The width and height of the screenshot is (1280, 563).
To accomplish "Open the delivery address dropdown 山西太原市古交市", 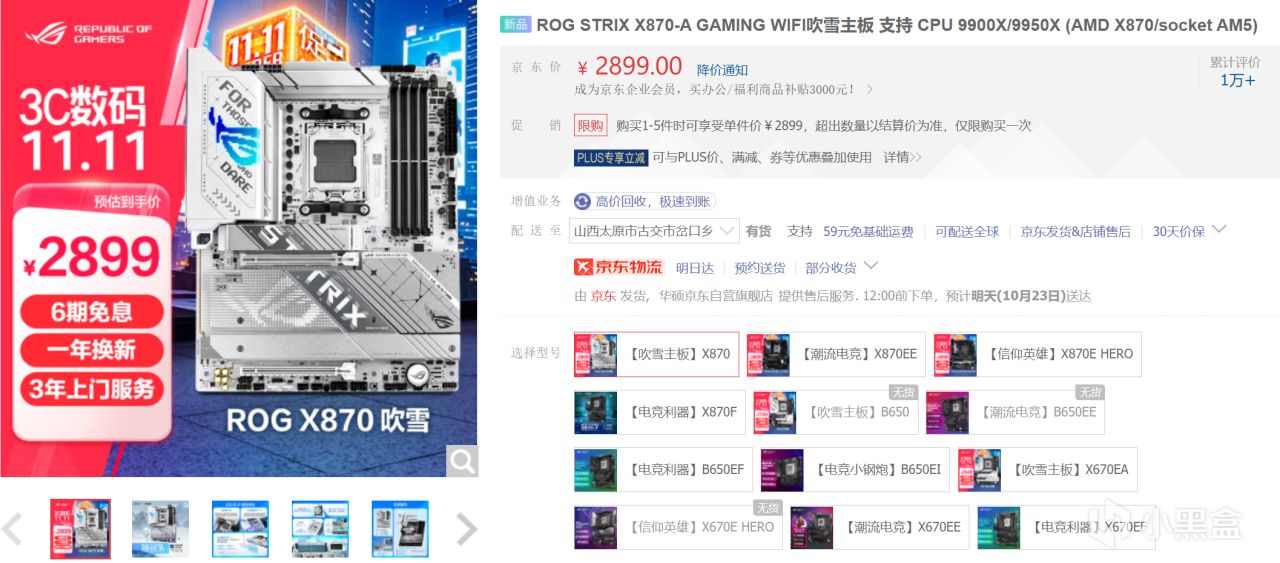I will pyautogui.click(x=654, y=231).
